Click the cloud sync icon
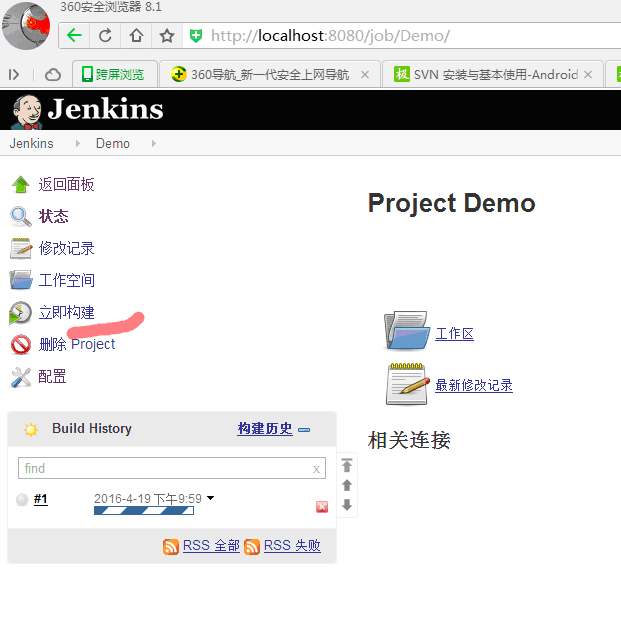The height and width of the screenshot is (632, 621). point(53,75)
